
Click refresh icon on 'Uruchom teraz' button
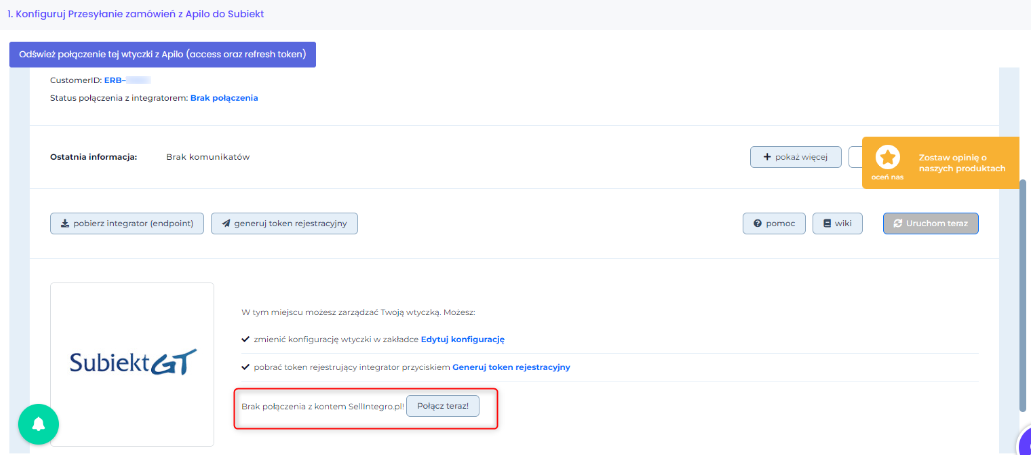click(x=897, y=223)
